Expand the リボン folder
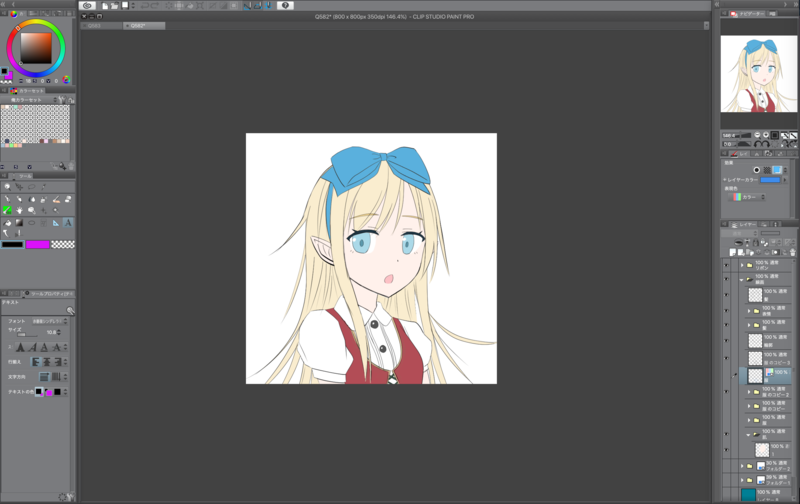This screenshot has height=504, width=800. (742, 265)
